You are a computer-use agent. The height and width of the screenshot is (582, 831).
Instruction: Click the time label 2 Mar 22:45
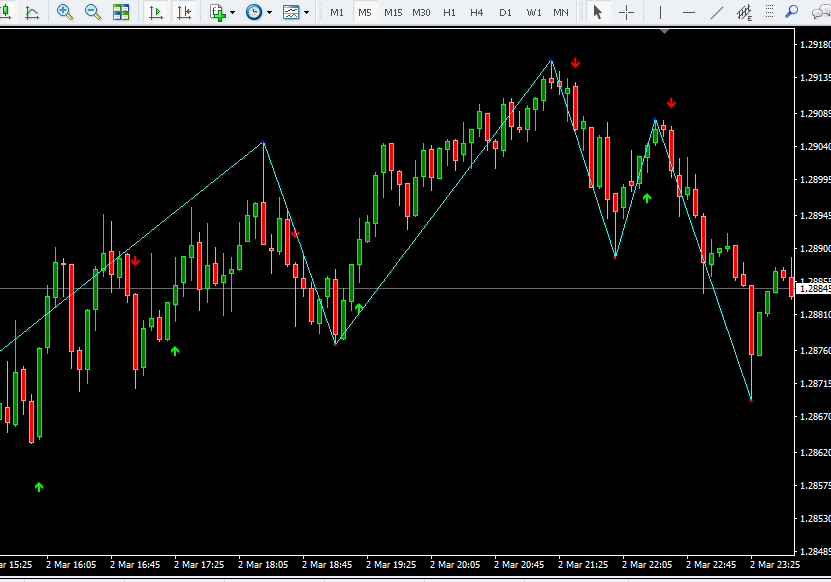click(x=711, y=565)
